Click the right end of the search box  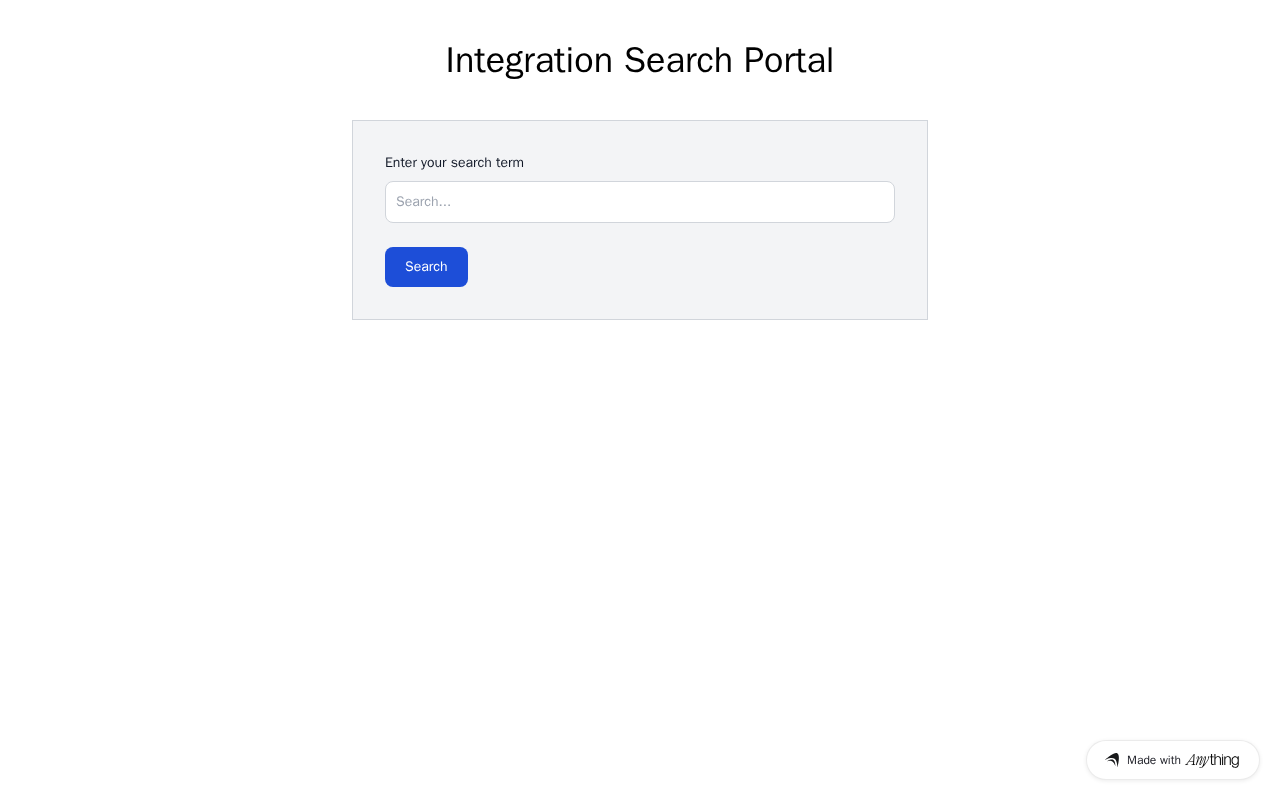(878, 202)
